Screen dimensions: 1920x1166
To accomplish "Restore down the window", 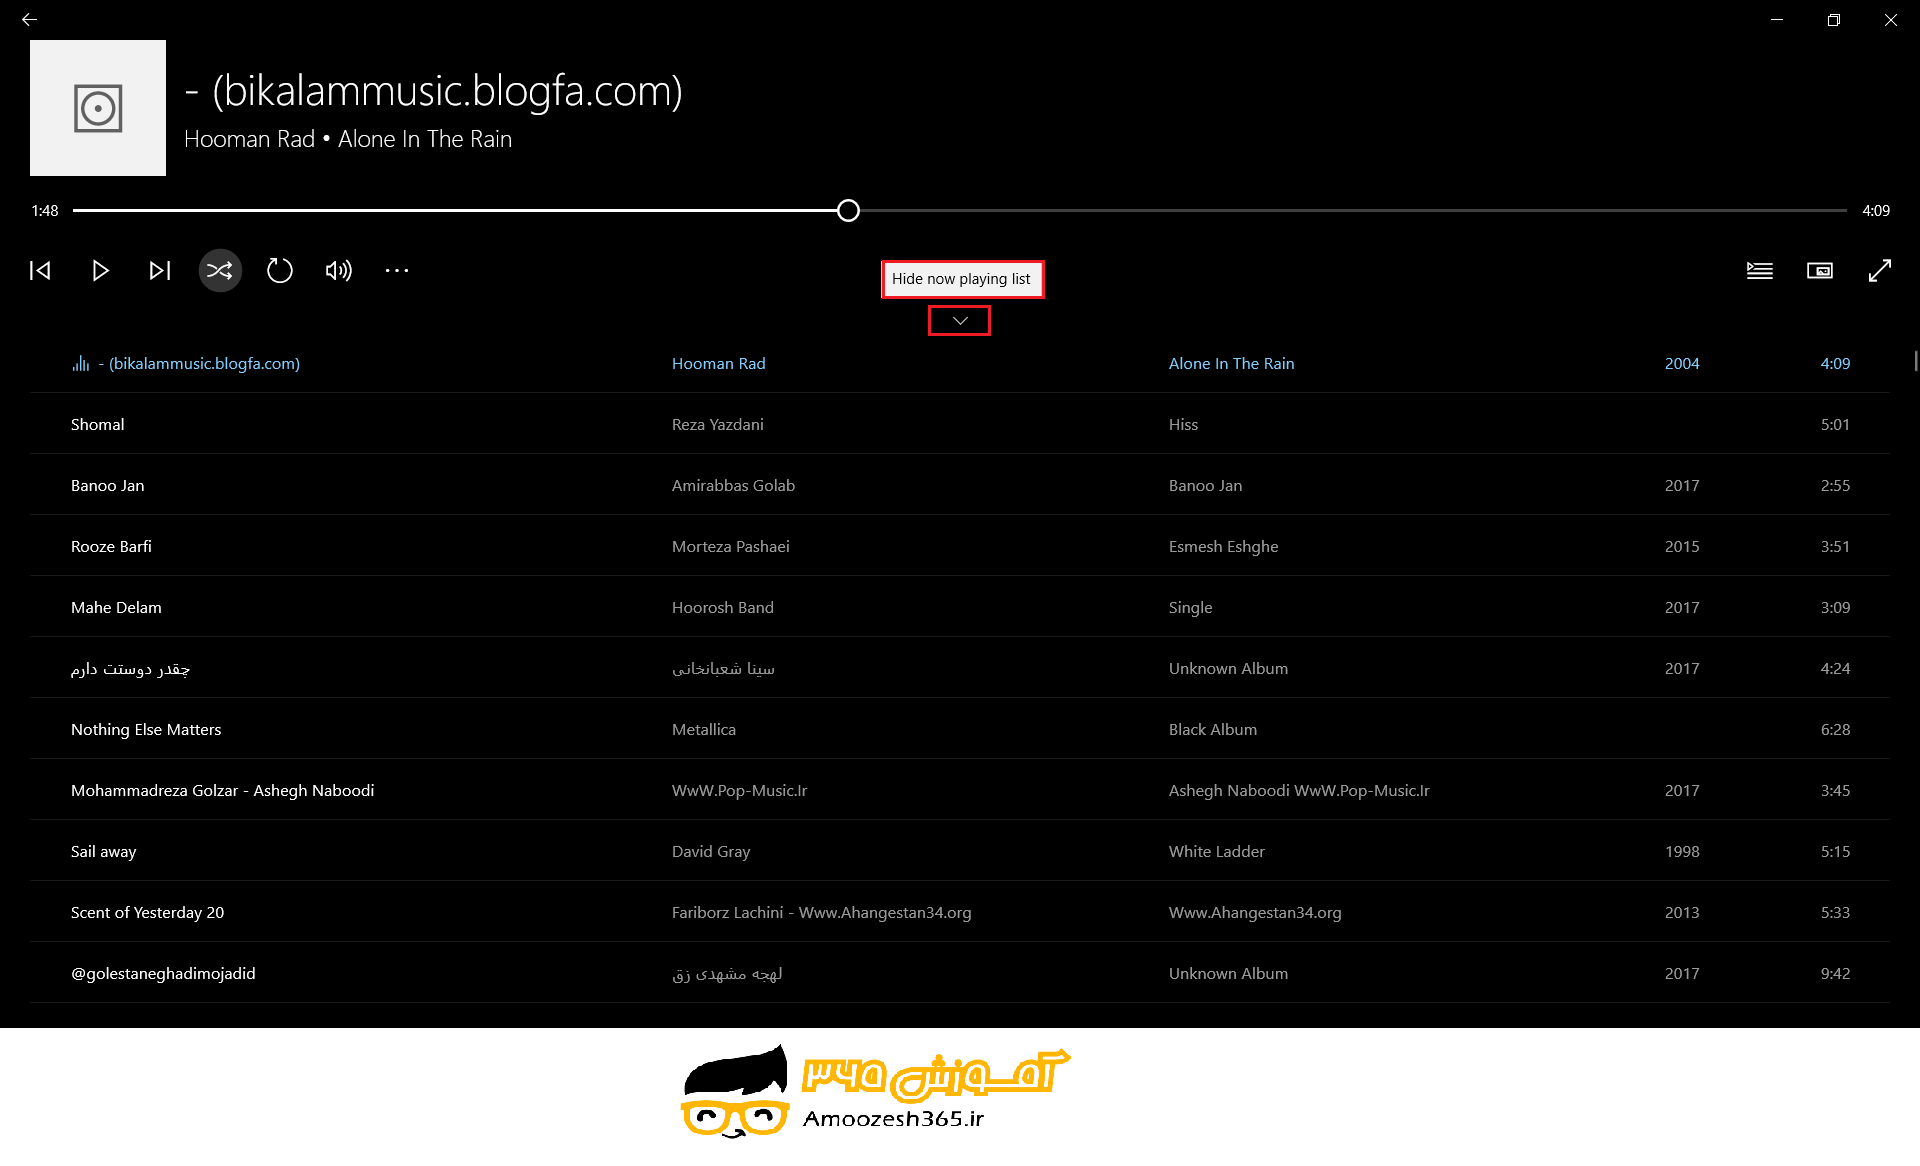I will (x=1833, y=20).
